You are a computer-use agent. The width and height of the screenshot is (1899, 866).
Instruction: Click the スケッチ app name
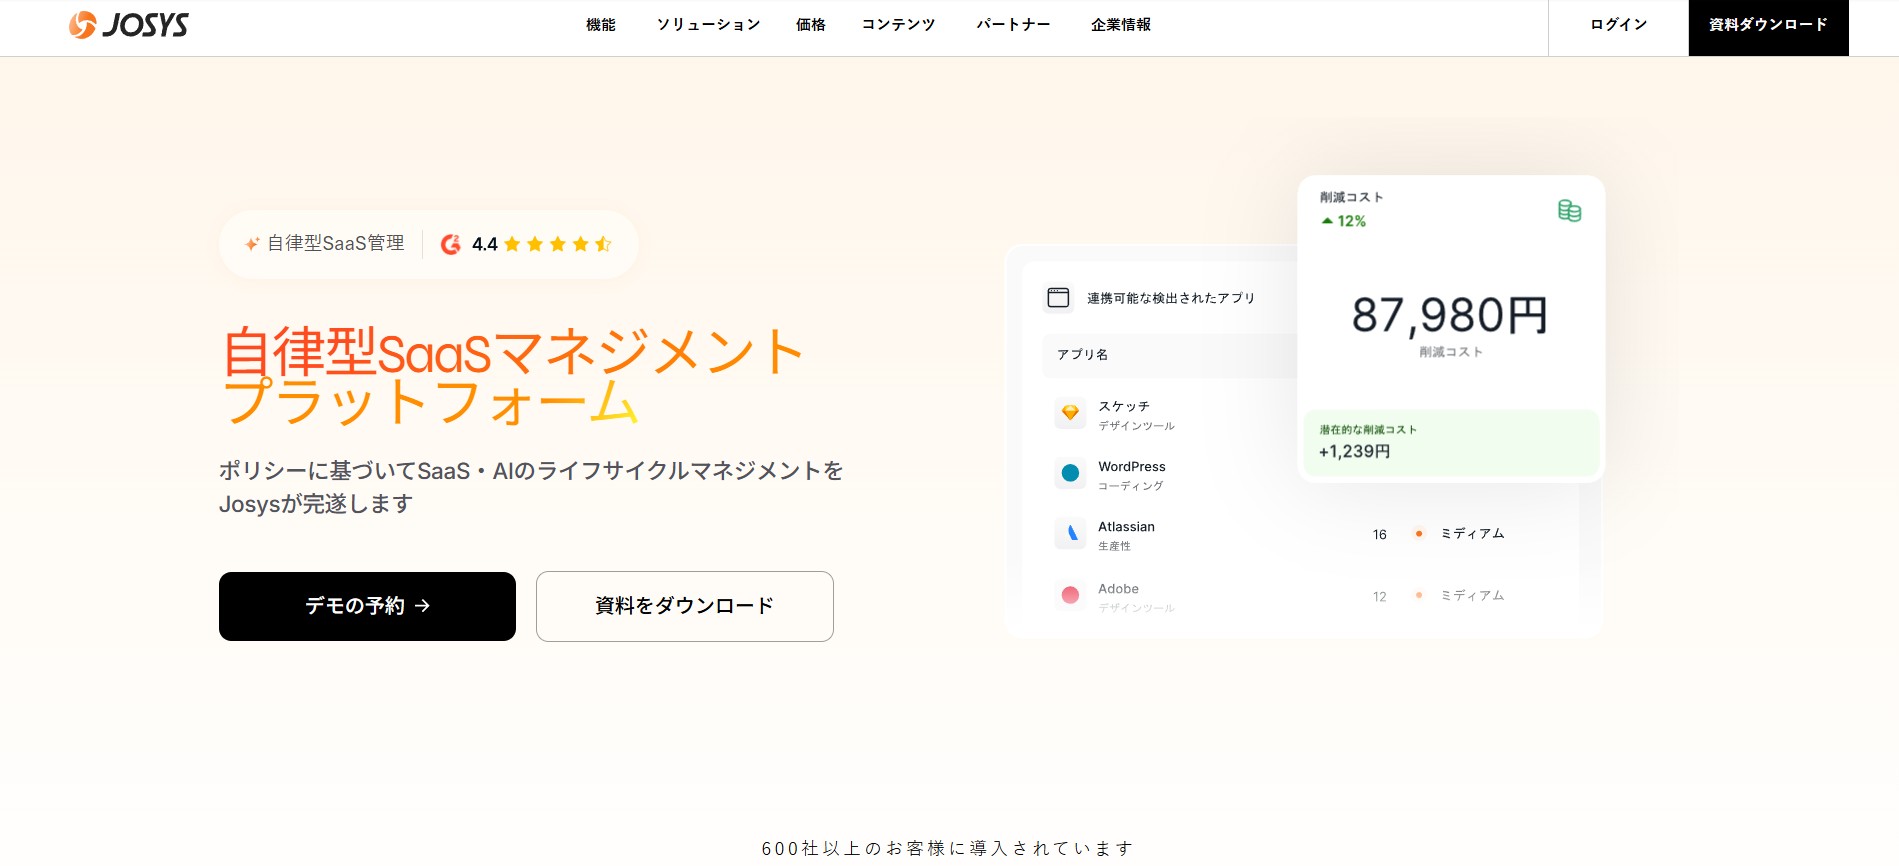(x=1124, y=406)
